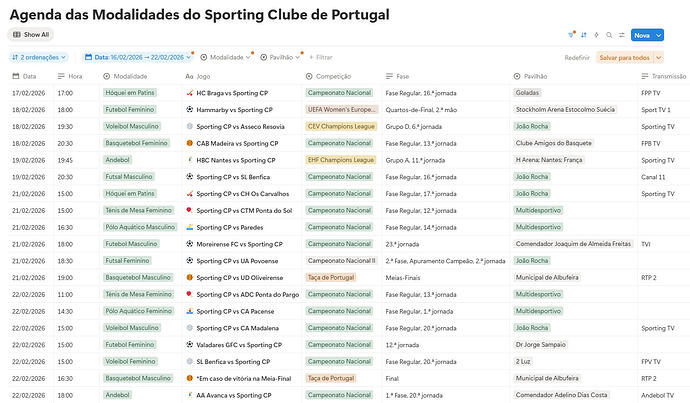Click basketball icon beside CAB Madeira game
This screenshot has width=690, height=403.
(190, 143)
